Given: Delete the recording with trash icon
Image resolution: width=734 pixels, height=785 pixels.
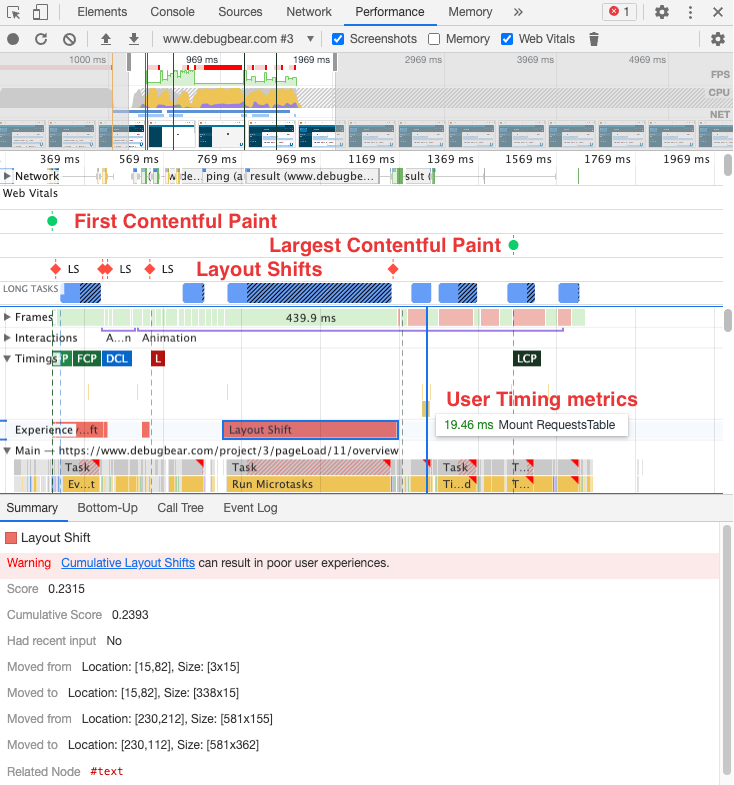Looking at the screenshot, I should (594, 39).
